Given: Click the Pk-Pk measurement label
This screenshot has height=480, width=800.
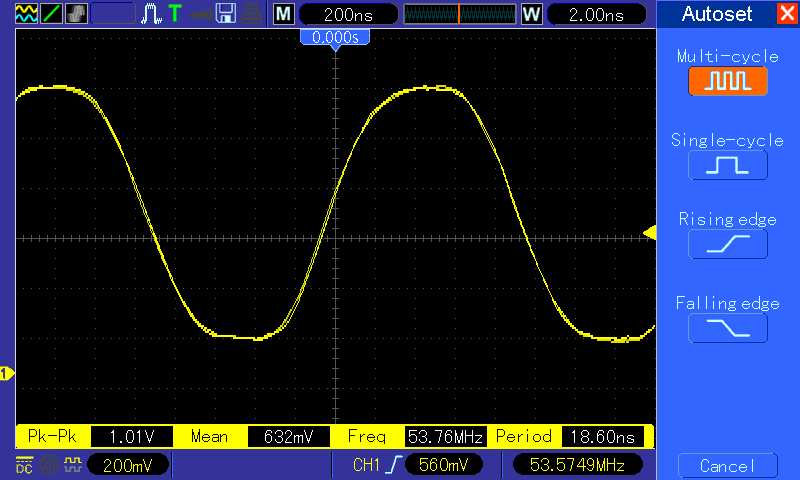Looking at the screenshot, I should 52,436.
